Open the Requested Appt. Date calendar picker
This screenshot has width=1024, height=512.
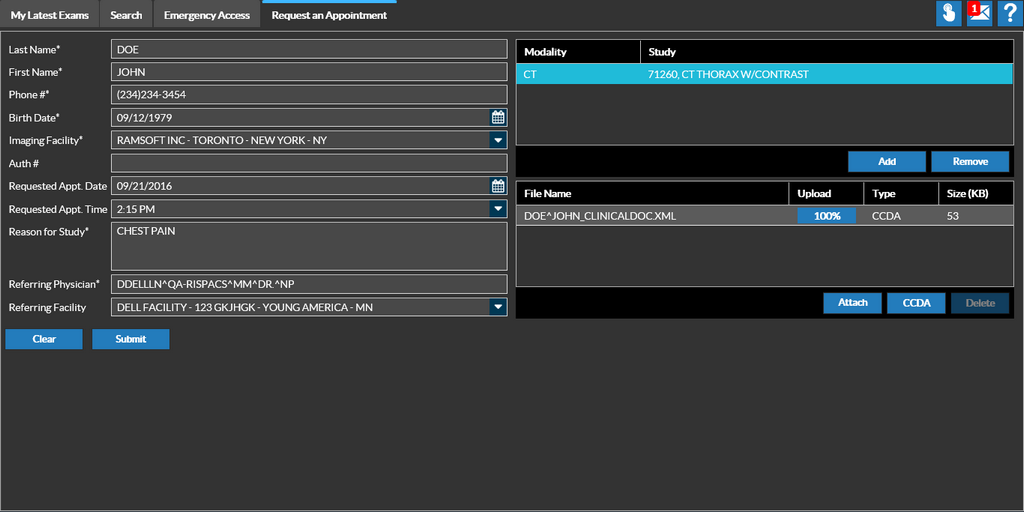tap(498, 186)
